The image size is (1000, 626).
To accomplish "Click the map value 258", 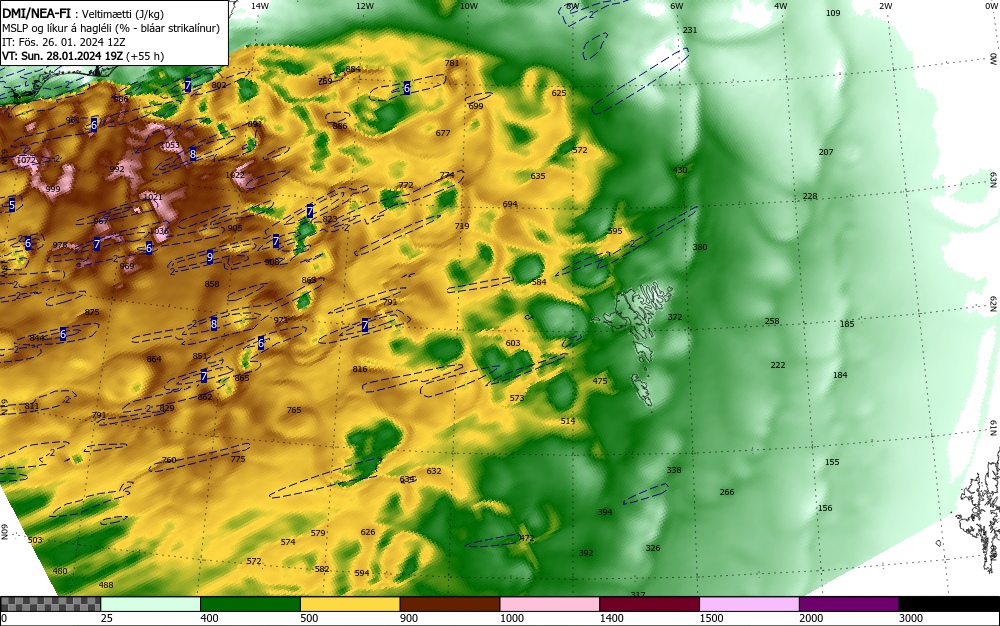I will coord(772,321).
